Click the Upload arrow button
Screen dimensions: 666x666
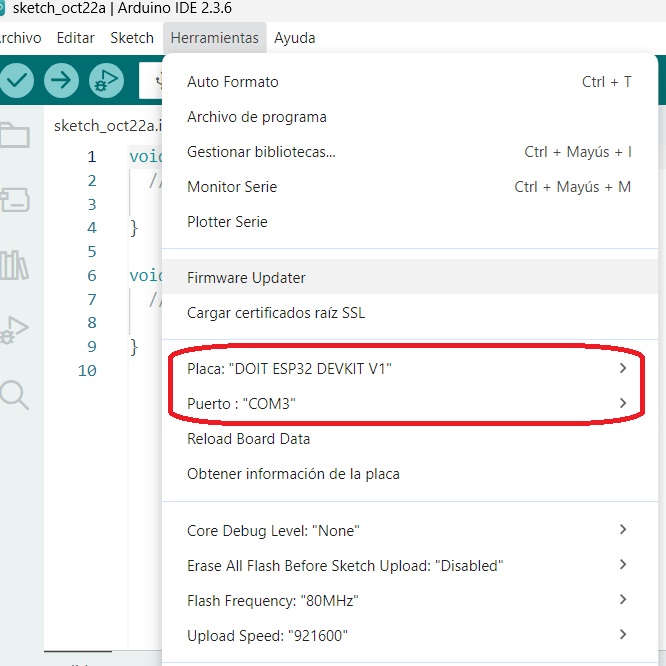(x=61, y=80)
